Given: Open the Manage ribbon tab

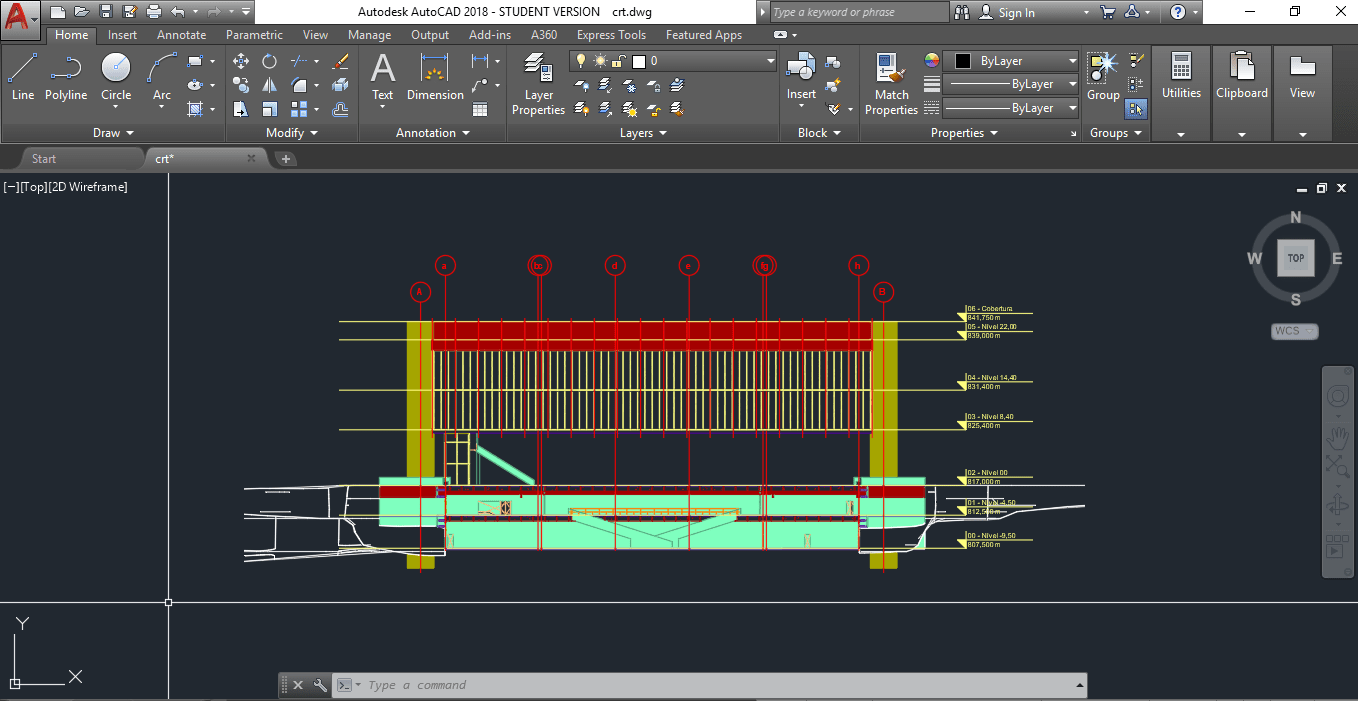Looking at the screenshot, I should [369, 35].
